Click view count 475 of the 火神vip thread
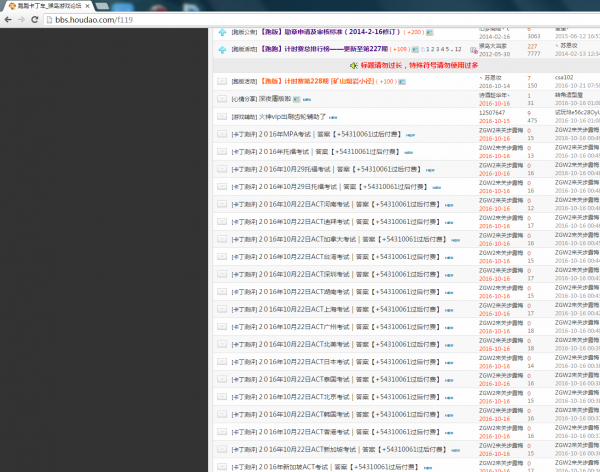The width and height of the screenshot is (600, 472). tap(532, 121)
